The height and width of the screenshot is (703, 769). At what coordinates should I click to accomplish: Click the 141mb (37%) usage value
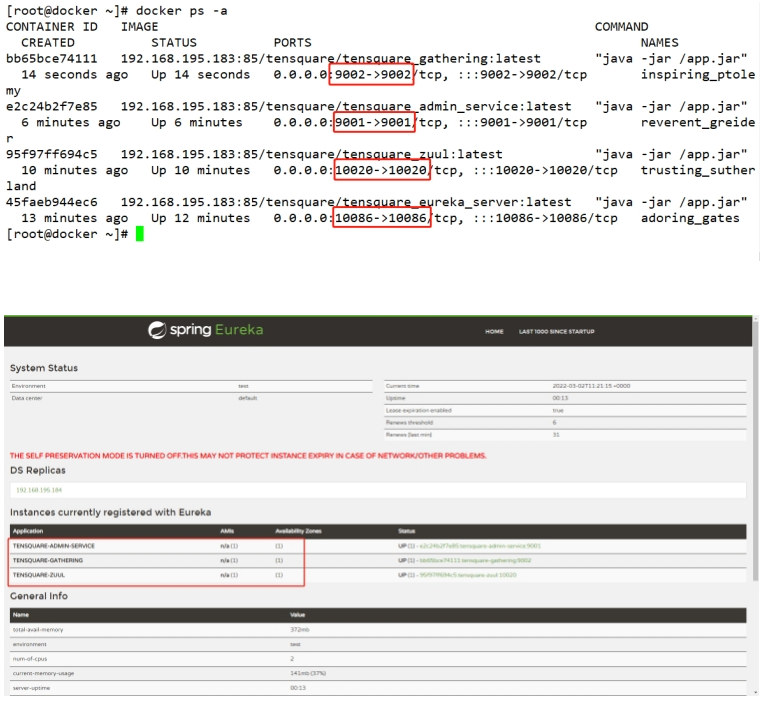pyautogui.click(x=308, y=673)
